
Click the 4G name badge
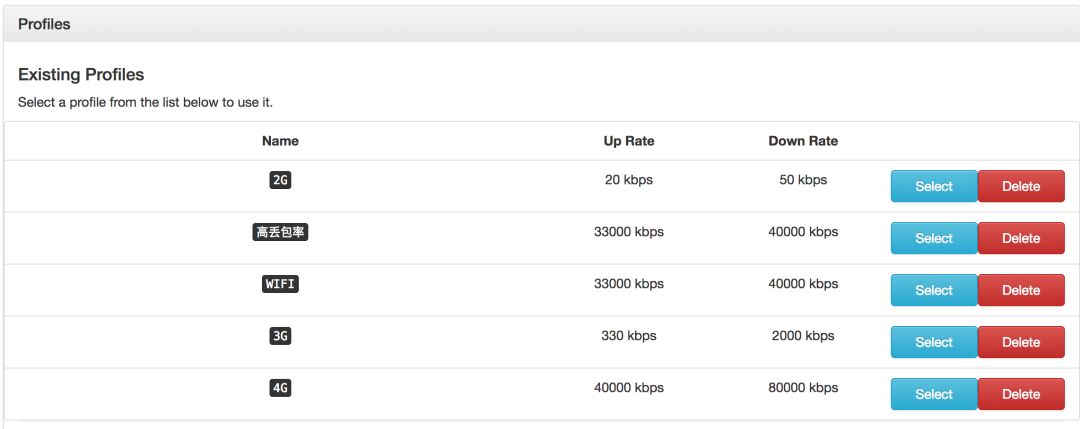point(280,389)
